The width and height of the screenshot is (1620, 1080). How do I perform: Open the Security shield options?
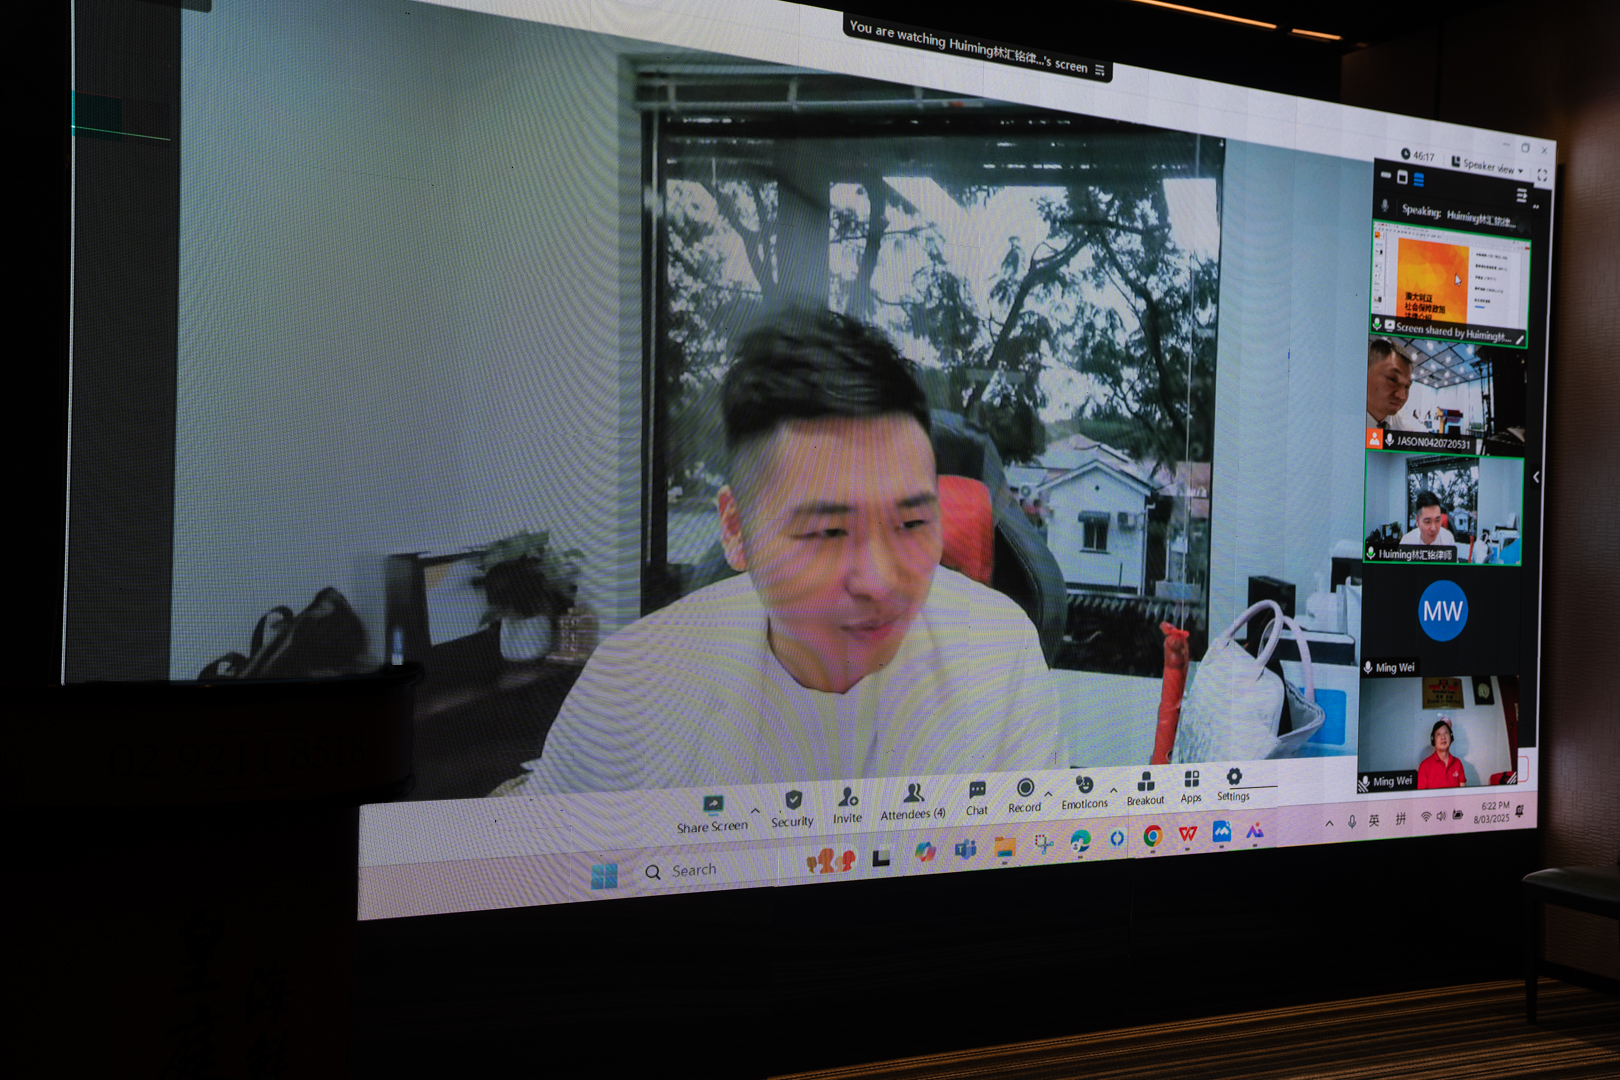(x=792, y=808)
